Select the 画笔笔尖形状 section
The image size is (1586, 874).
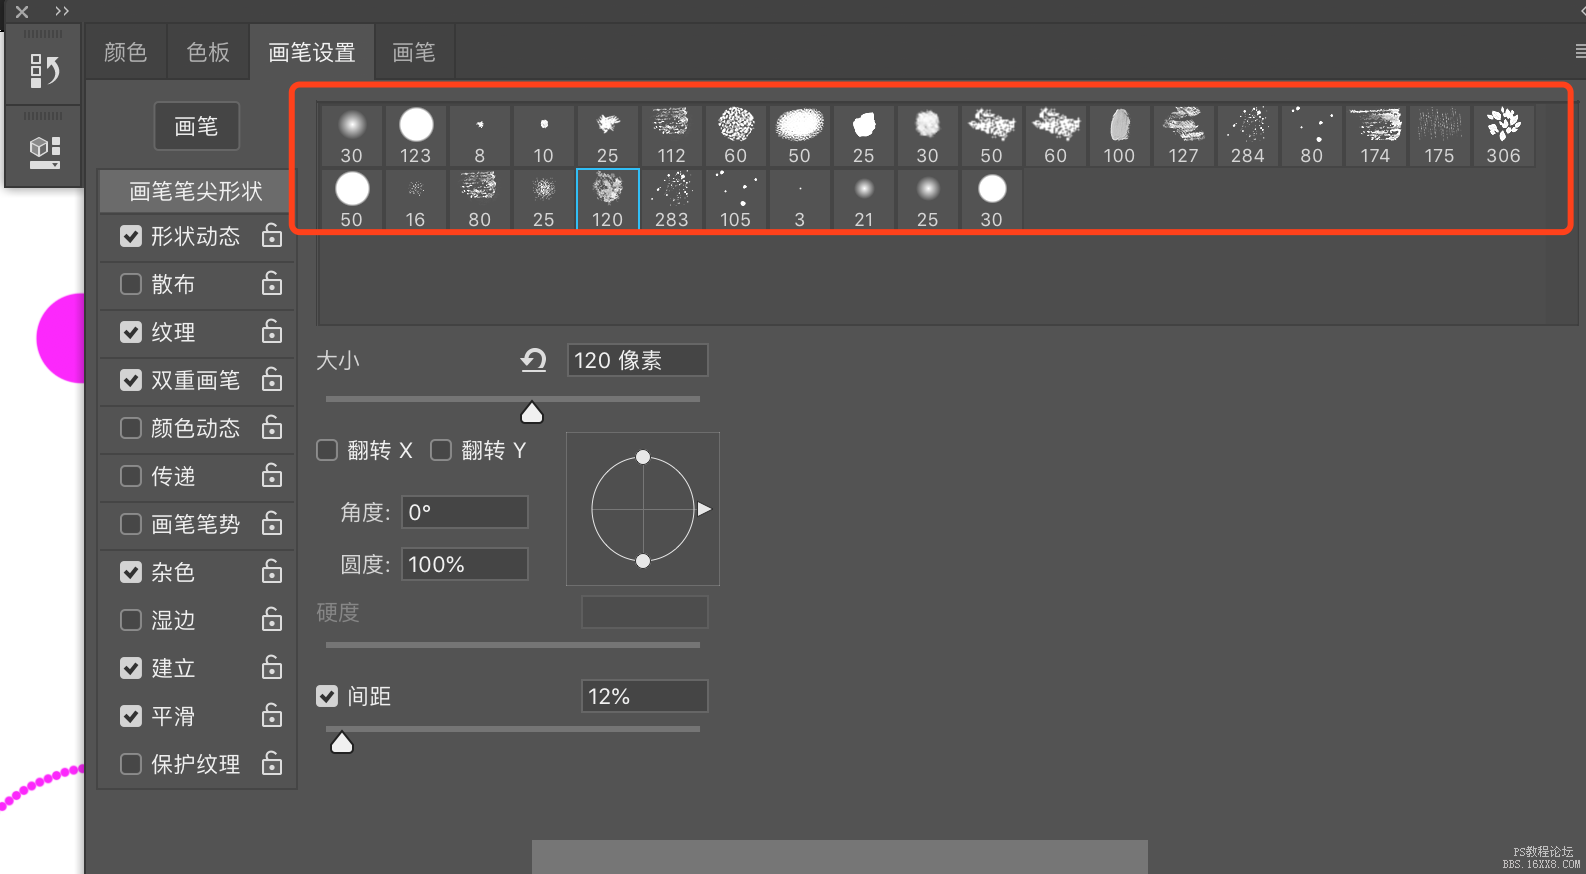click(196, 191)
